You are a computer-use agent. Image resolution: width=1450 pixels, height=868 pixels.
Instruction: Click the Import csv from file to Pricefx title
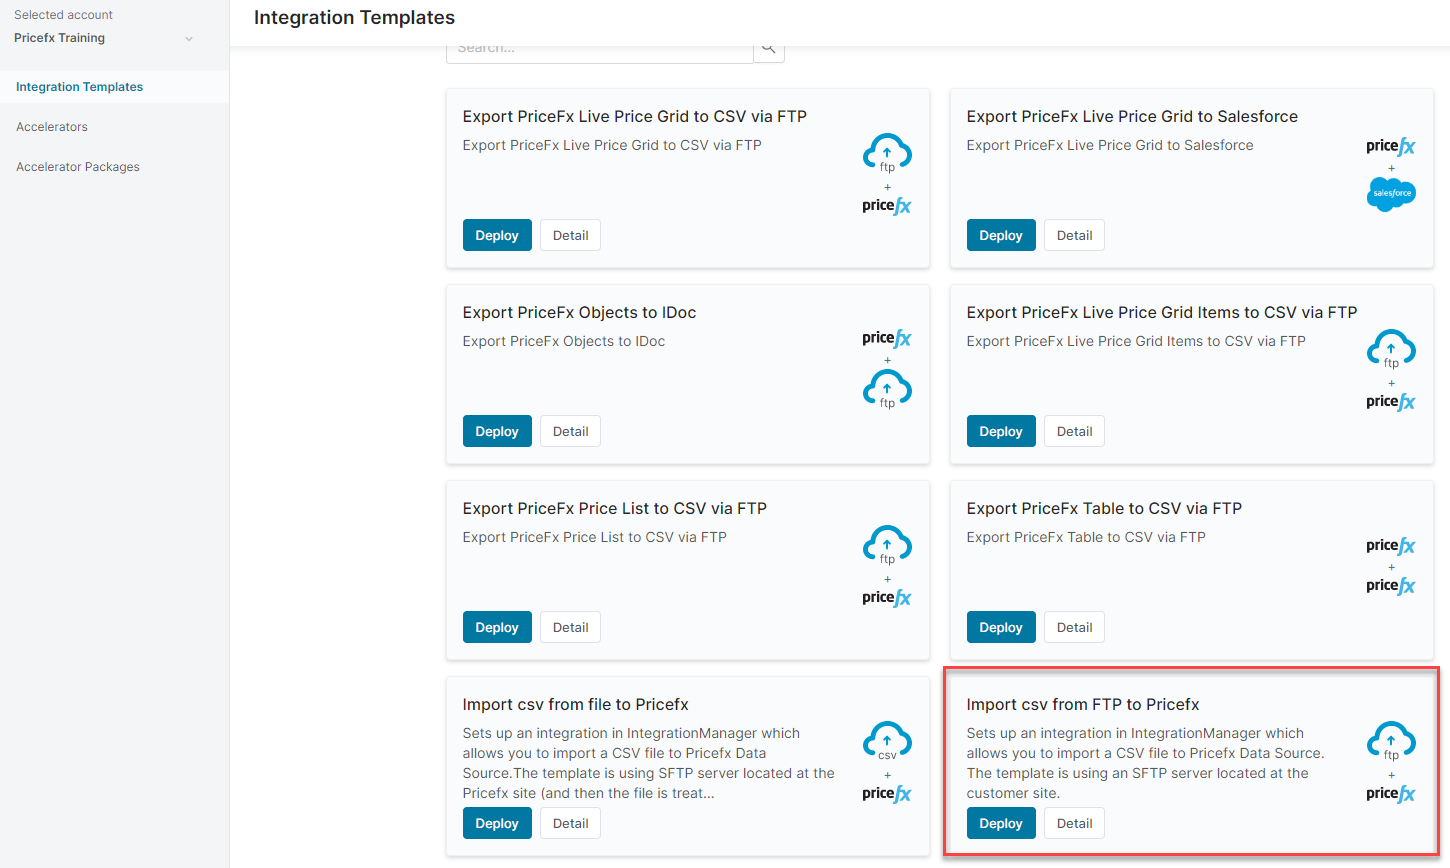coord(575,704)
